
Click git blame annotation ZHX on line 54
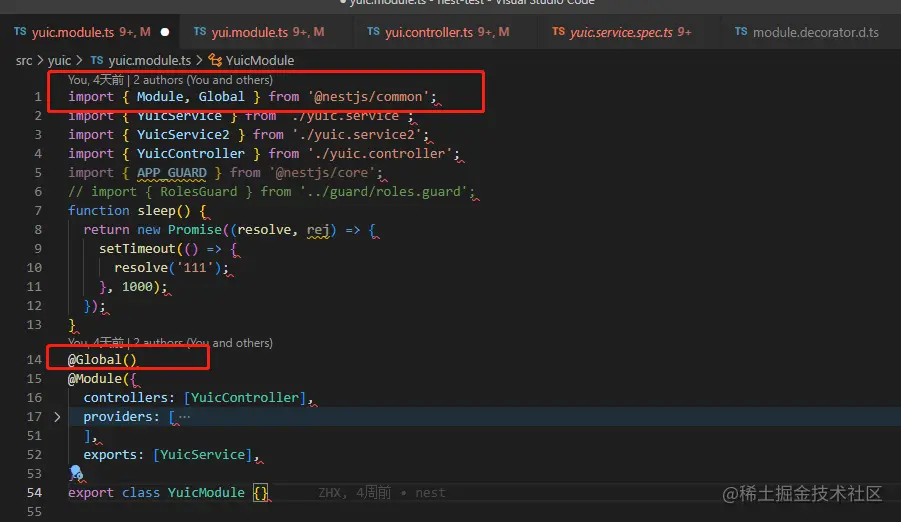click(x=382, y=493)
